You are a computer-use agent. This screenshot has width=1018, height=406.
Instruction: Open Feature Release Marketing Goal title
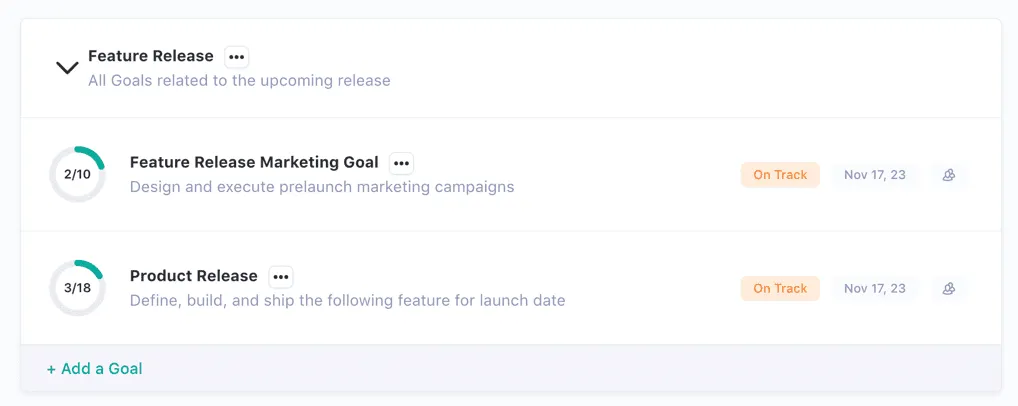coord(254,162)
